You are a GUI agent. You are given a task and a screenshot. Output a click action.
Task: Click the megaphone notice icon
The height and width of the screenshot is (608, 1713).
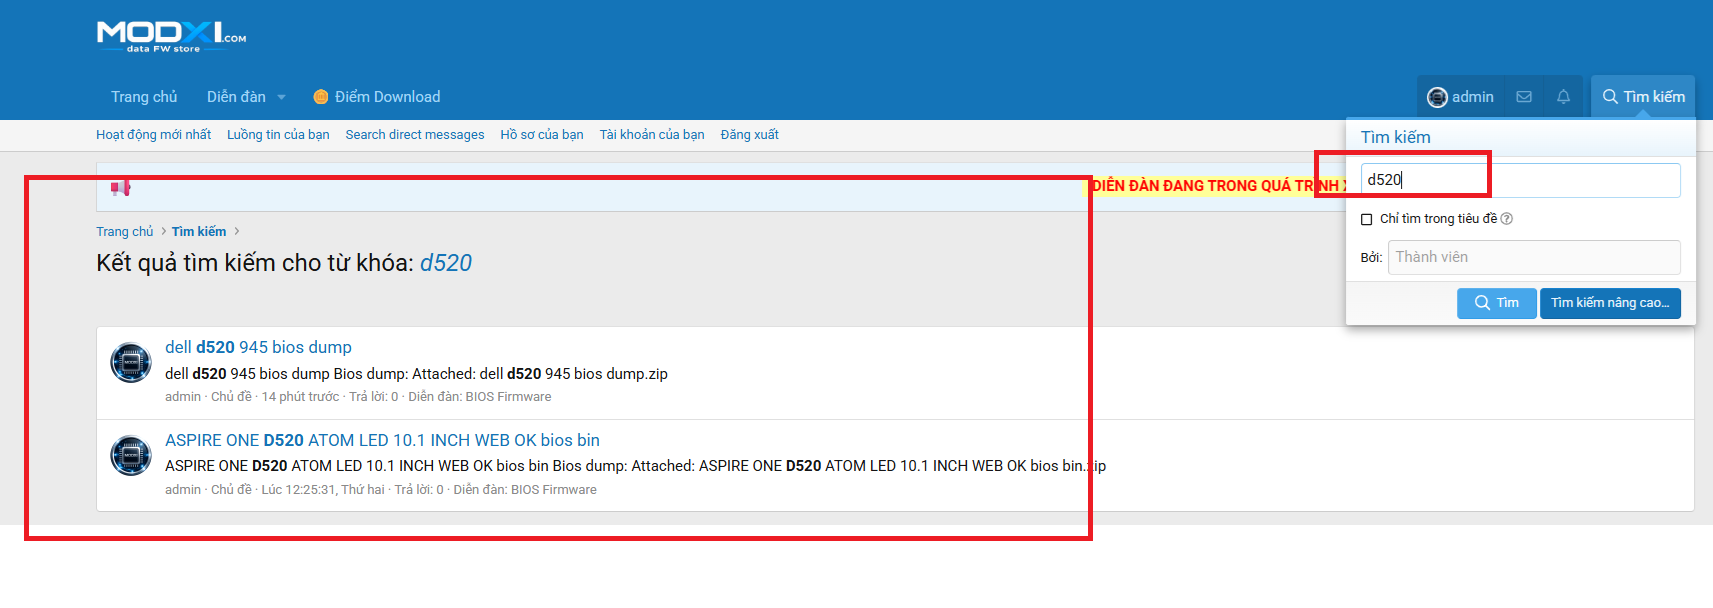(x=121, y=187)
